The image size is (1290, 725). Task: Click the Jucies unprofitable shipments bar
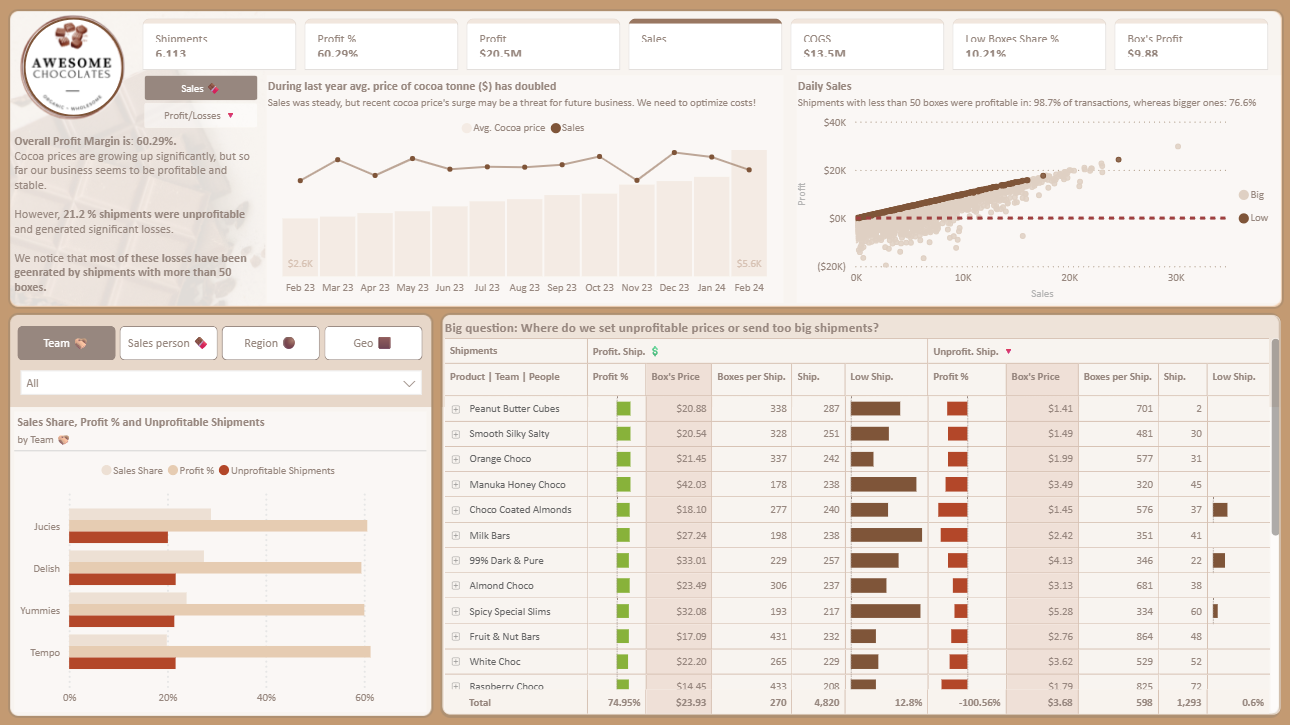(x=118, y=538)
